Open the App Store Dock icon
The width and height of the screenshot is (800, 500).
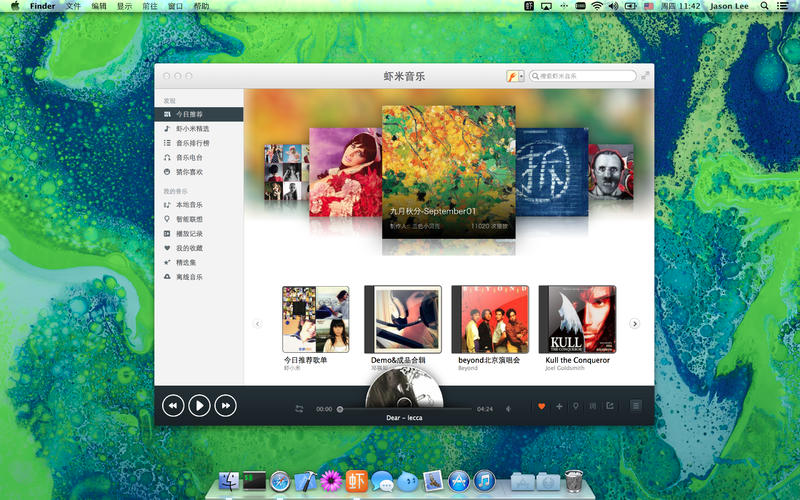coord(459,481)
